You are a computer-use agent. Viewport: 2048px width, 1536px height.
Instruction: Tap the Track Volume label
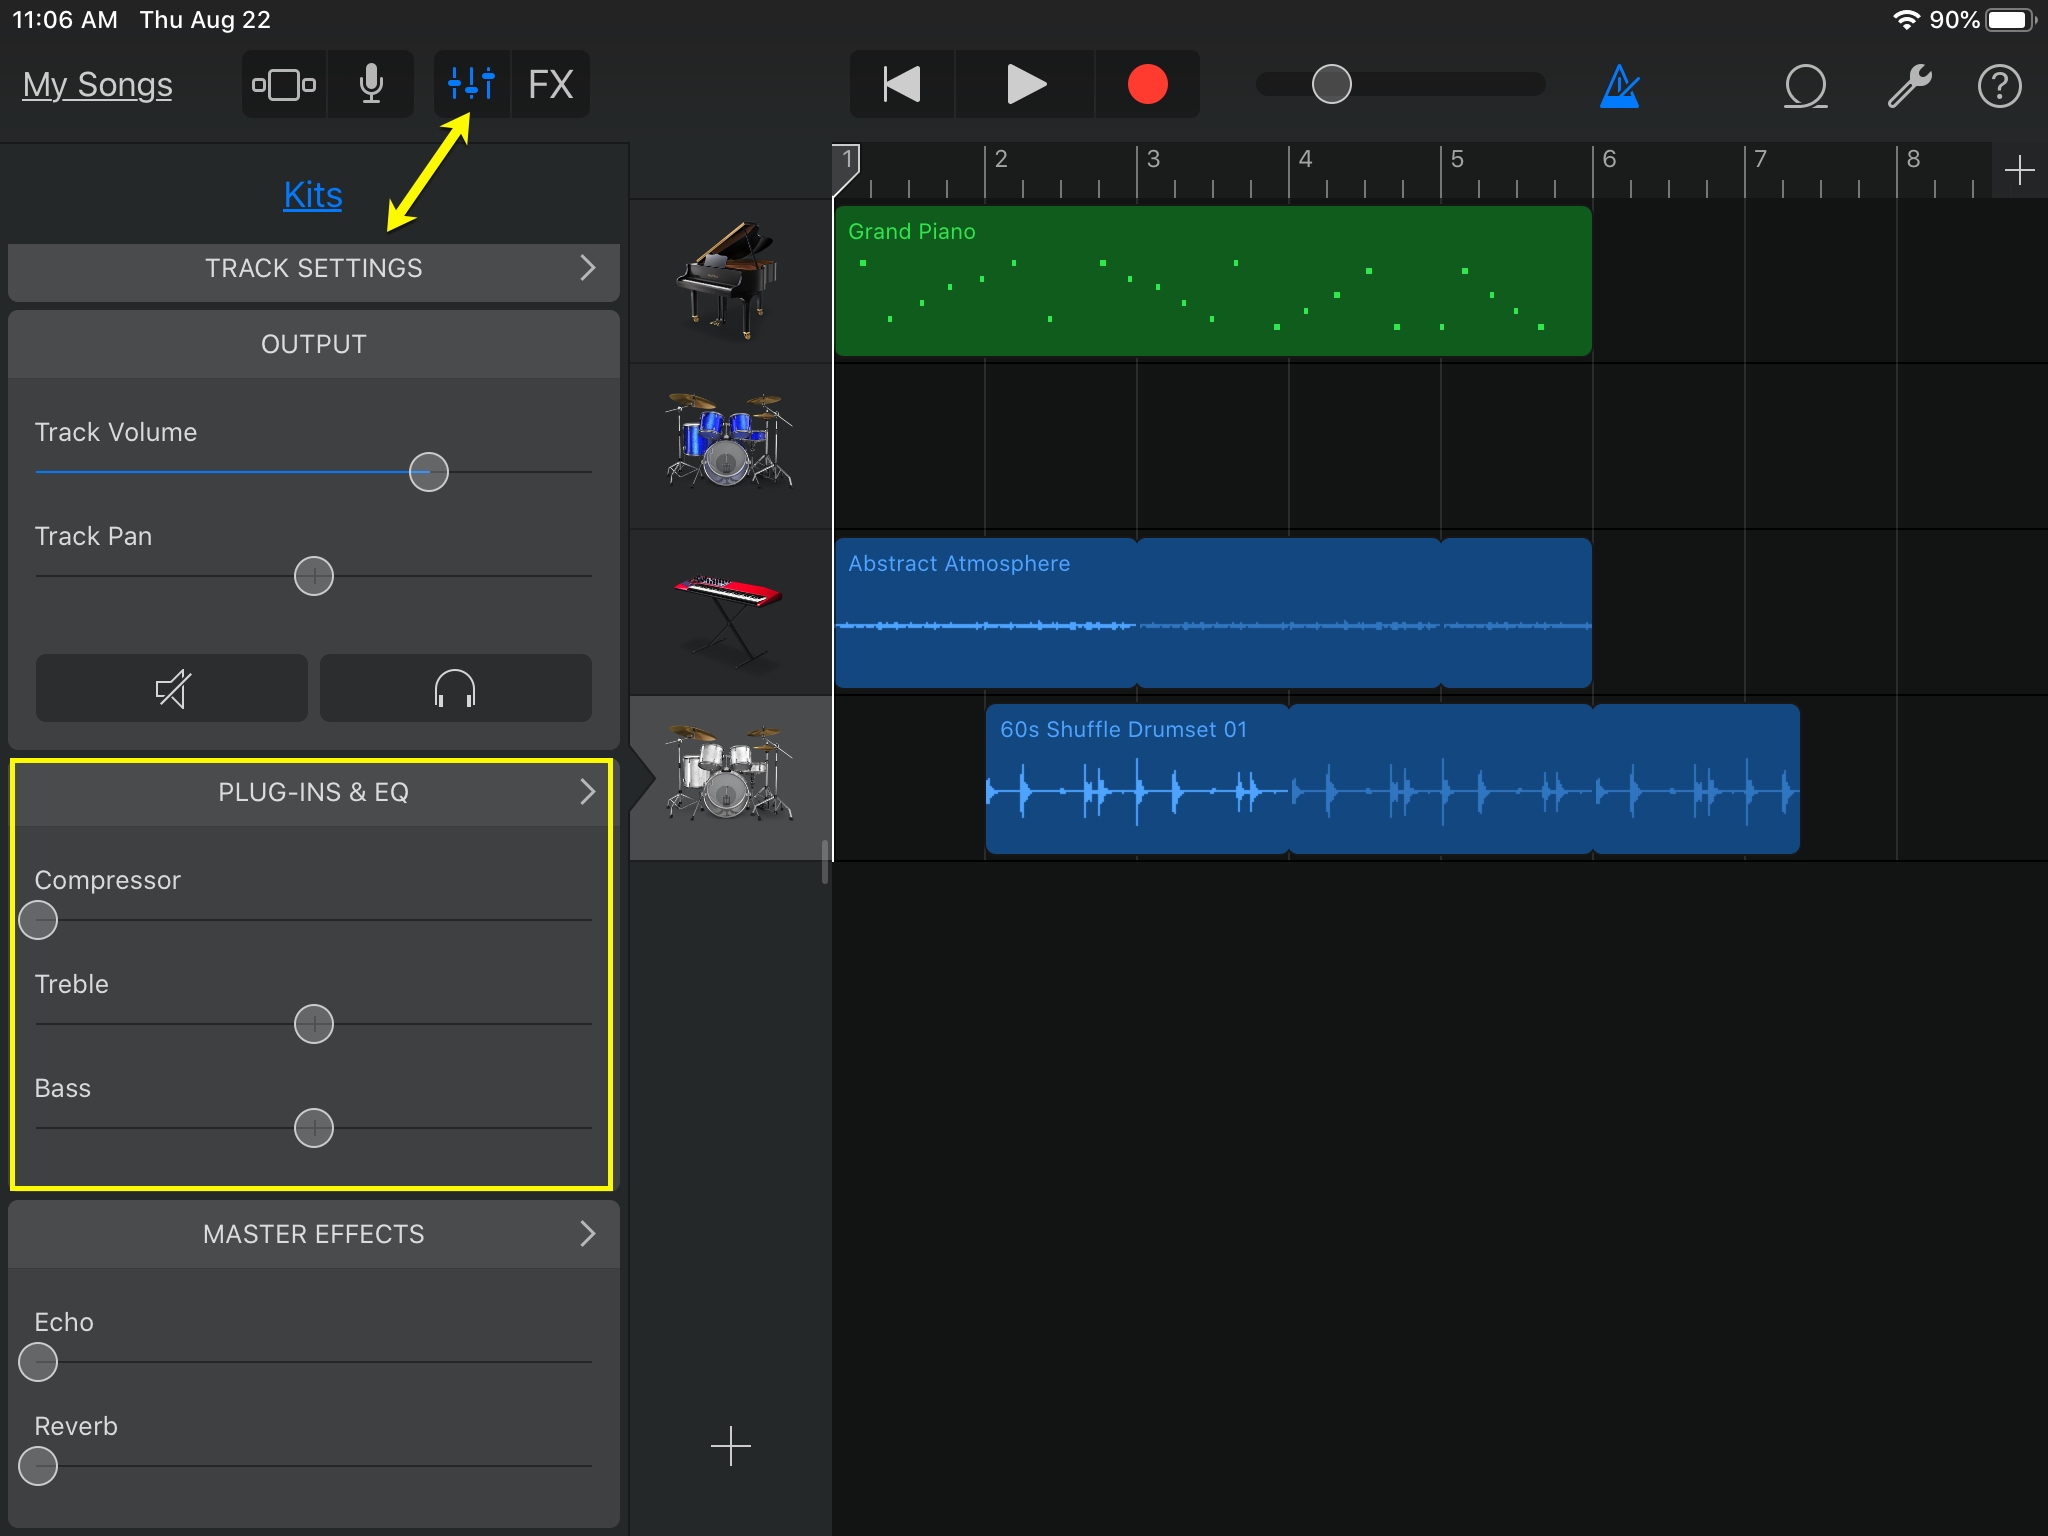click(x=116, y=432)
